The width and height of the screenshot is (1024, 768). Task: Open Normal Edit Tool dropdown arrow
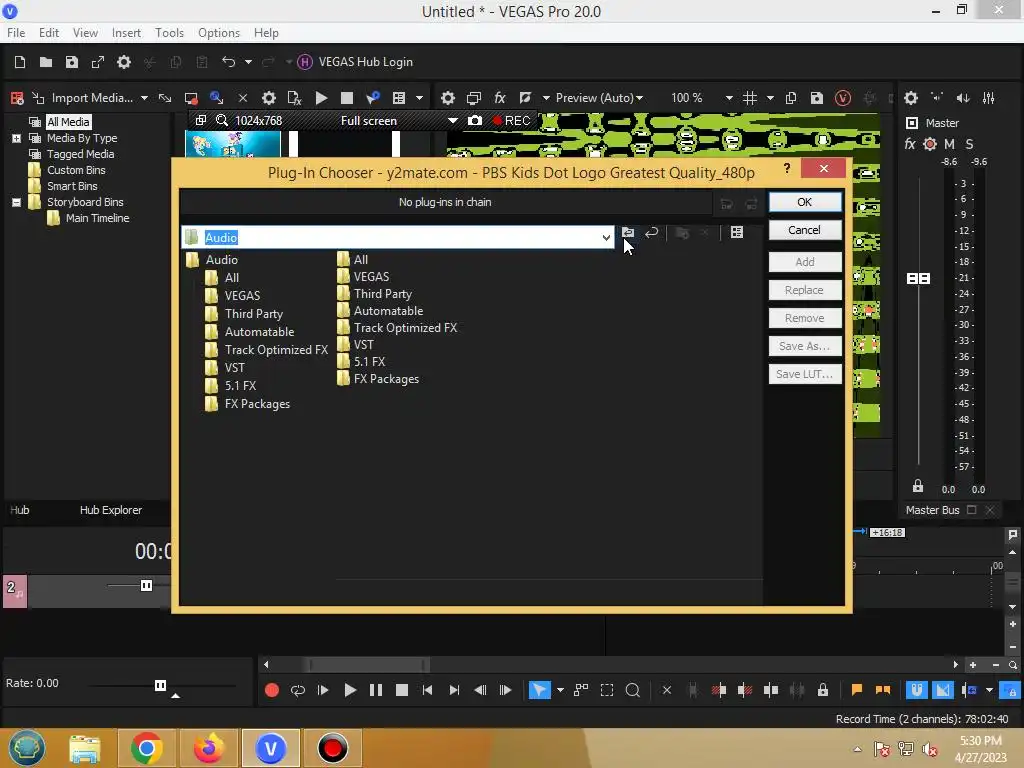[560, 690]
